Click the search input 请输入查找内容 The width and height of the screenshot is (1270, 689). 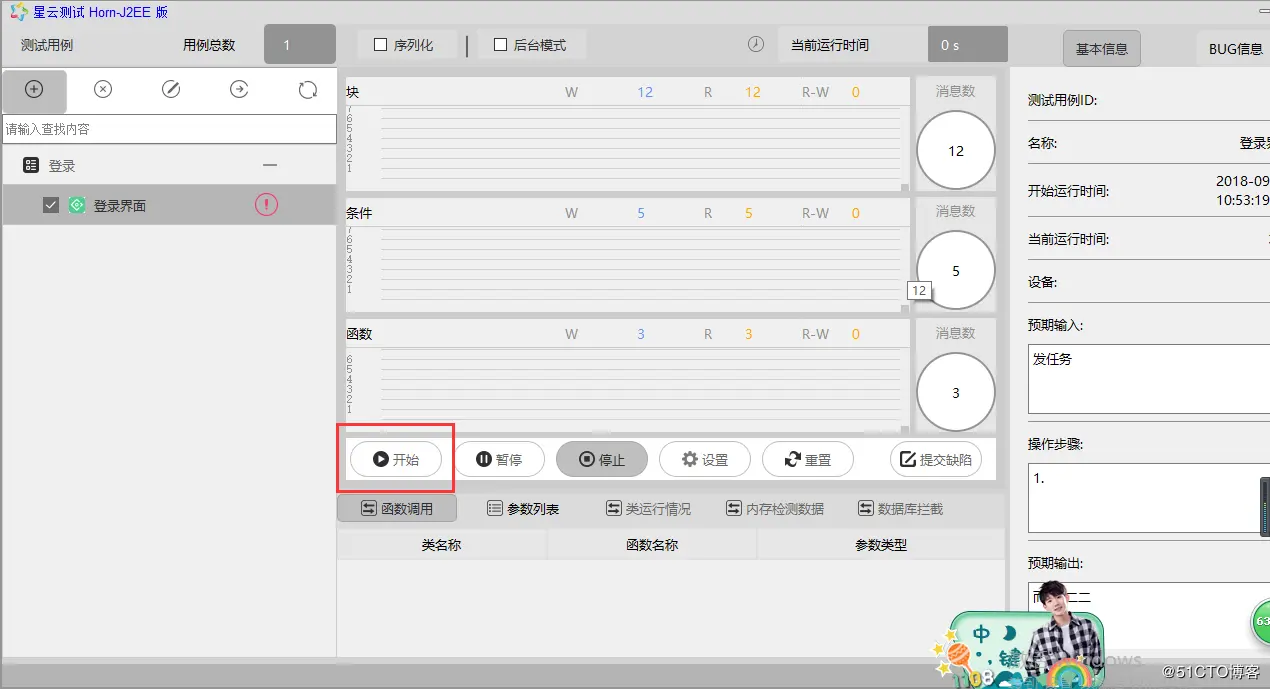170,129
